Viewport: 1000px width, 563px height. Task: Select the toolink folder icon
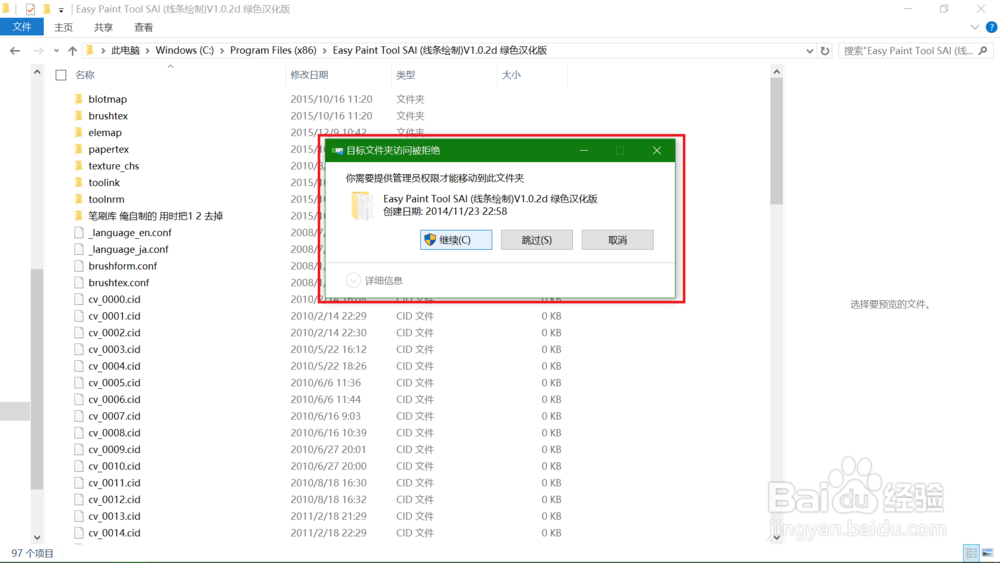[x=78, y=182]
